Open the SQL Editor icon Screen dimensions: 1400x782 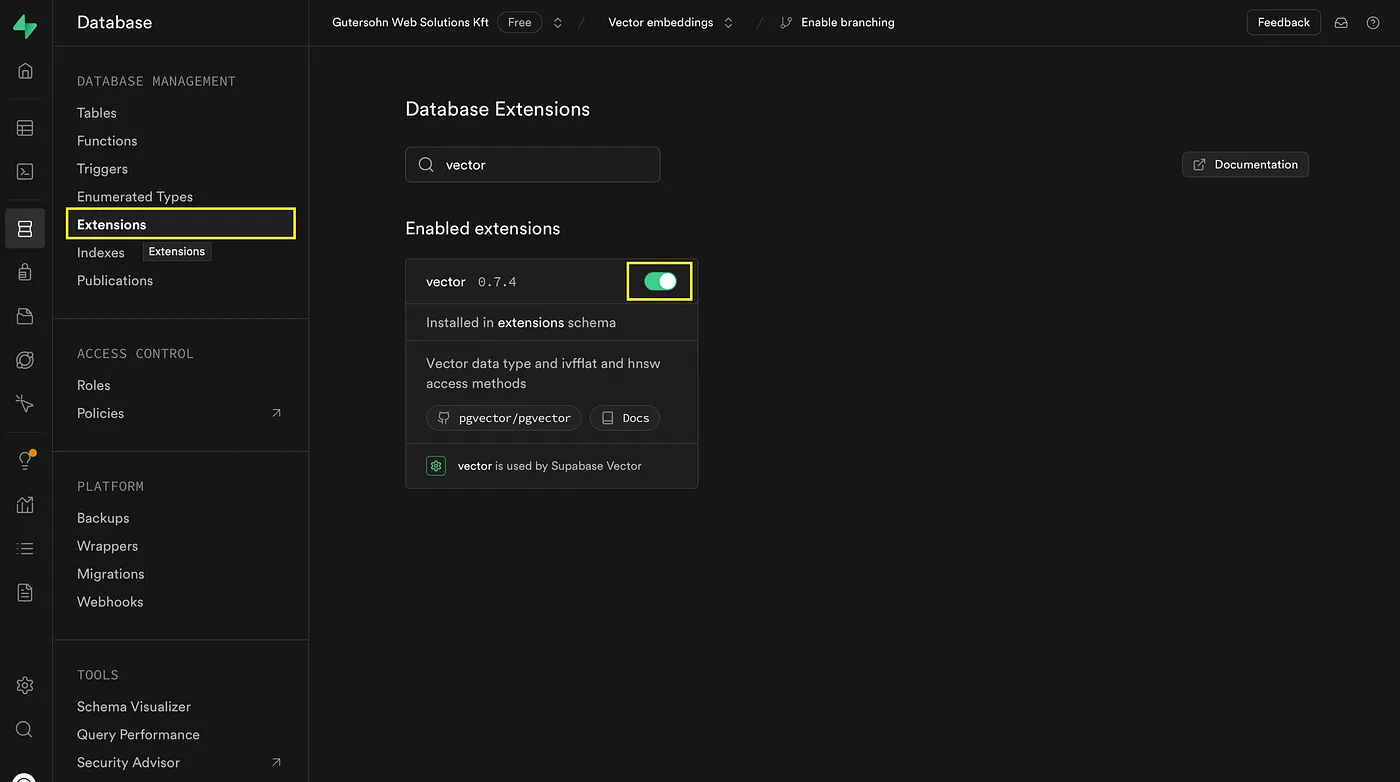pos(25,172)
